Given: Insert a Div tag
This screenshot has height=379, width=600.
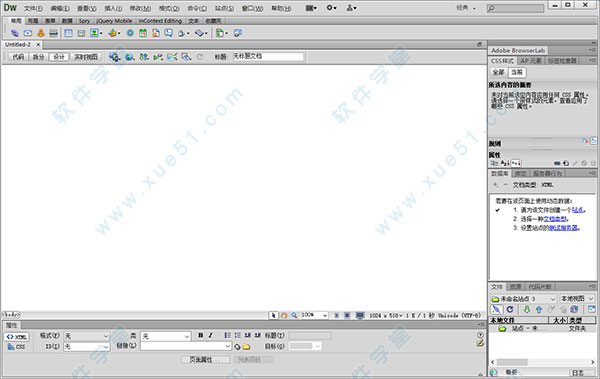Looking at the screenshot, I should [x=81, y=33].
